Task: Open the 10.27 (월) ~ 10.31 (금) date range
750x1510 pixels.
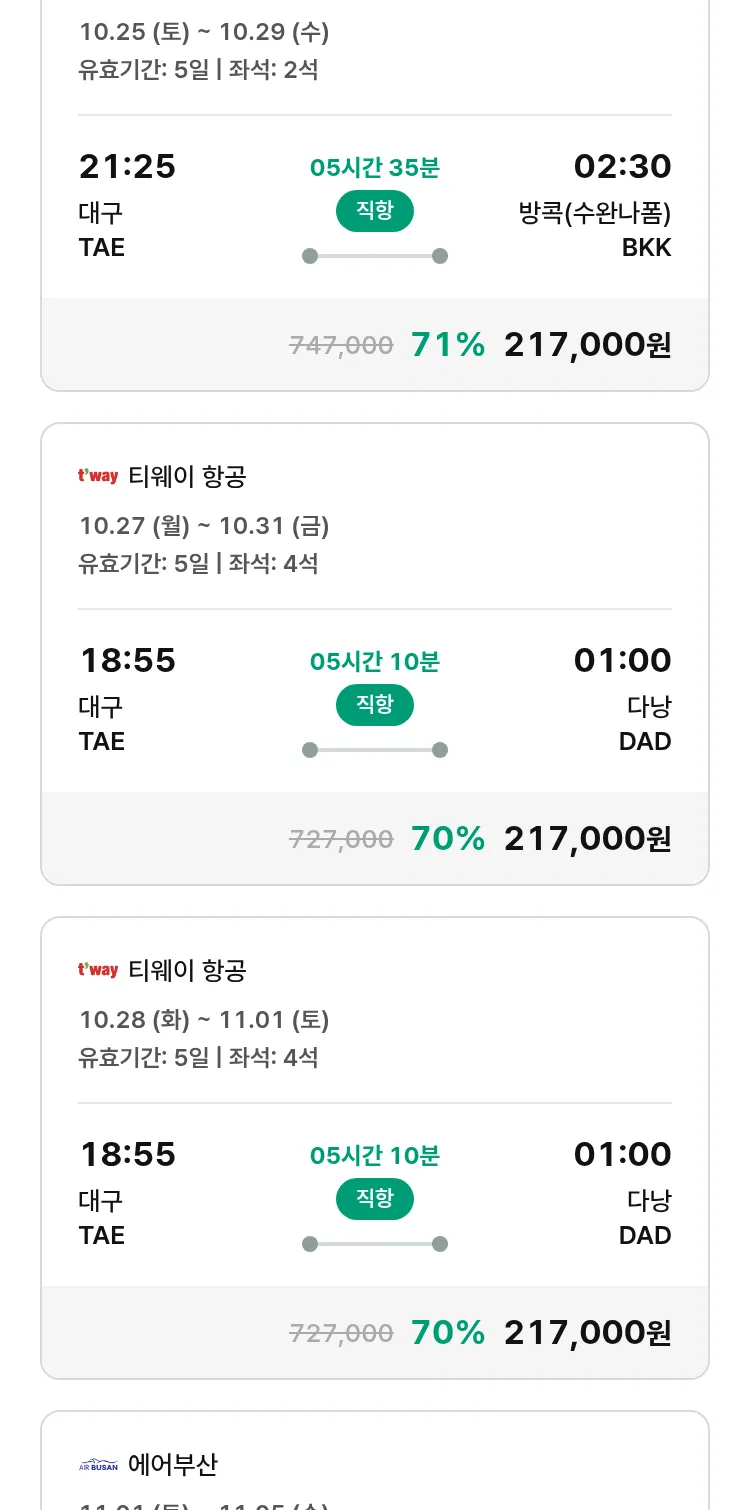Action: (x=204, y=526)
